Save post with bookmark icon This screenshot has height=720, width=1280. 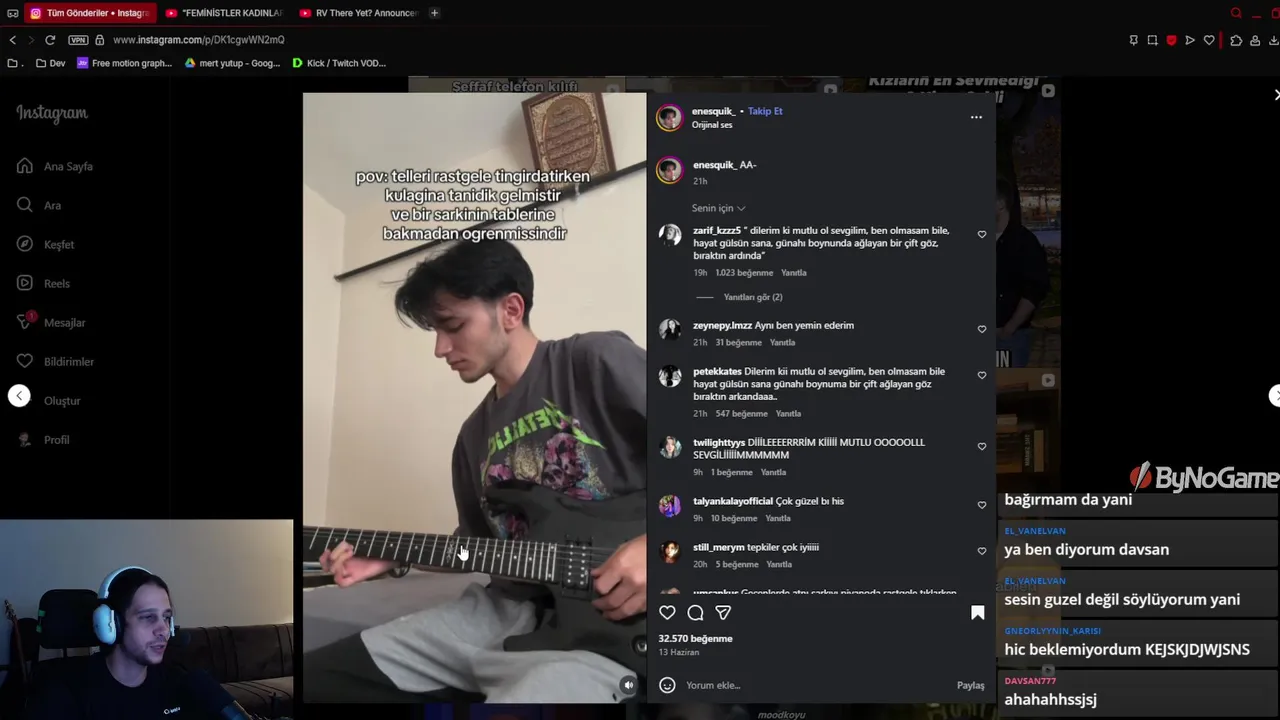pos(977,613)
